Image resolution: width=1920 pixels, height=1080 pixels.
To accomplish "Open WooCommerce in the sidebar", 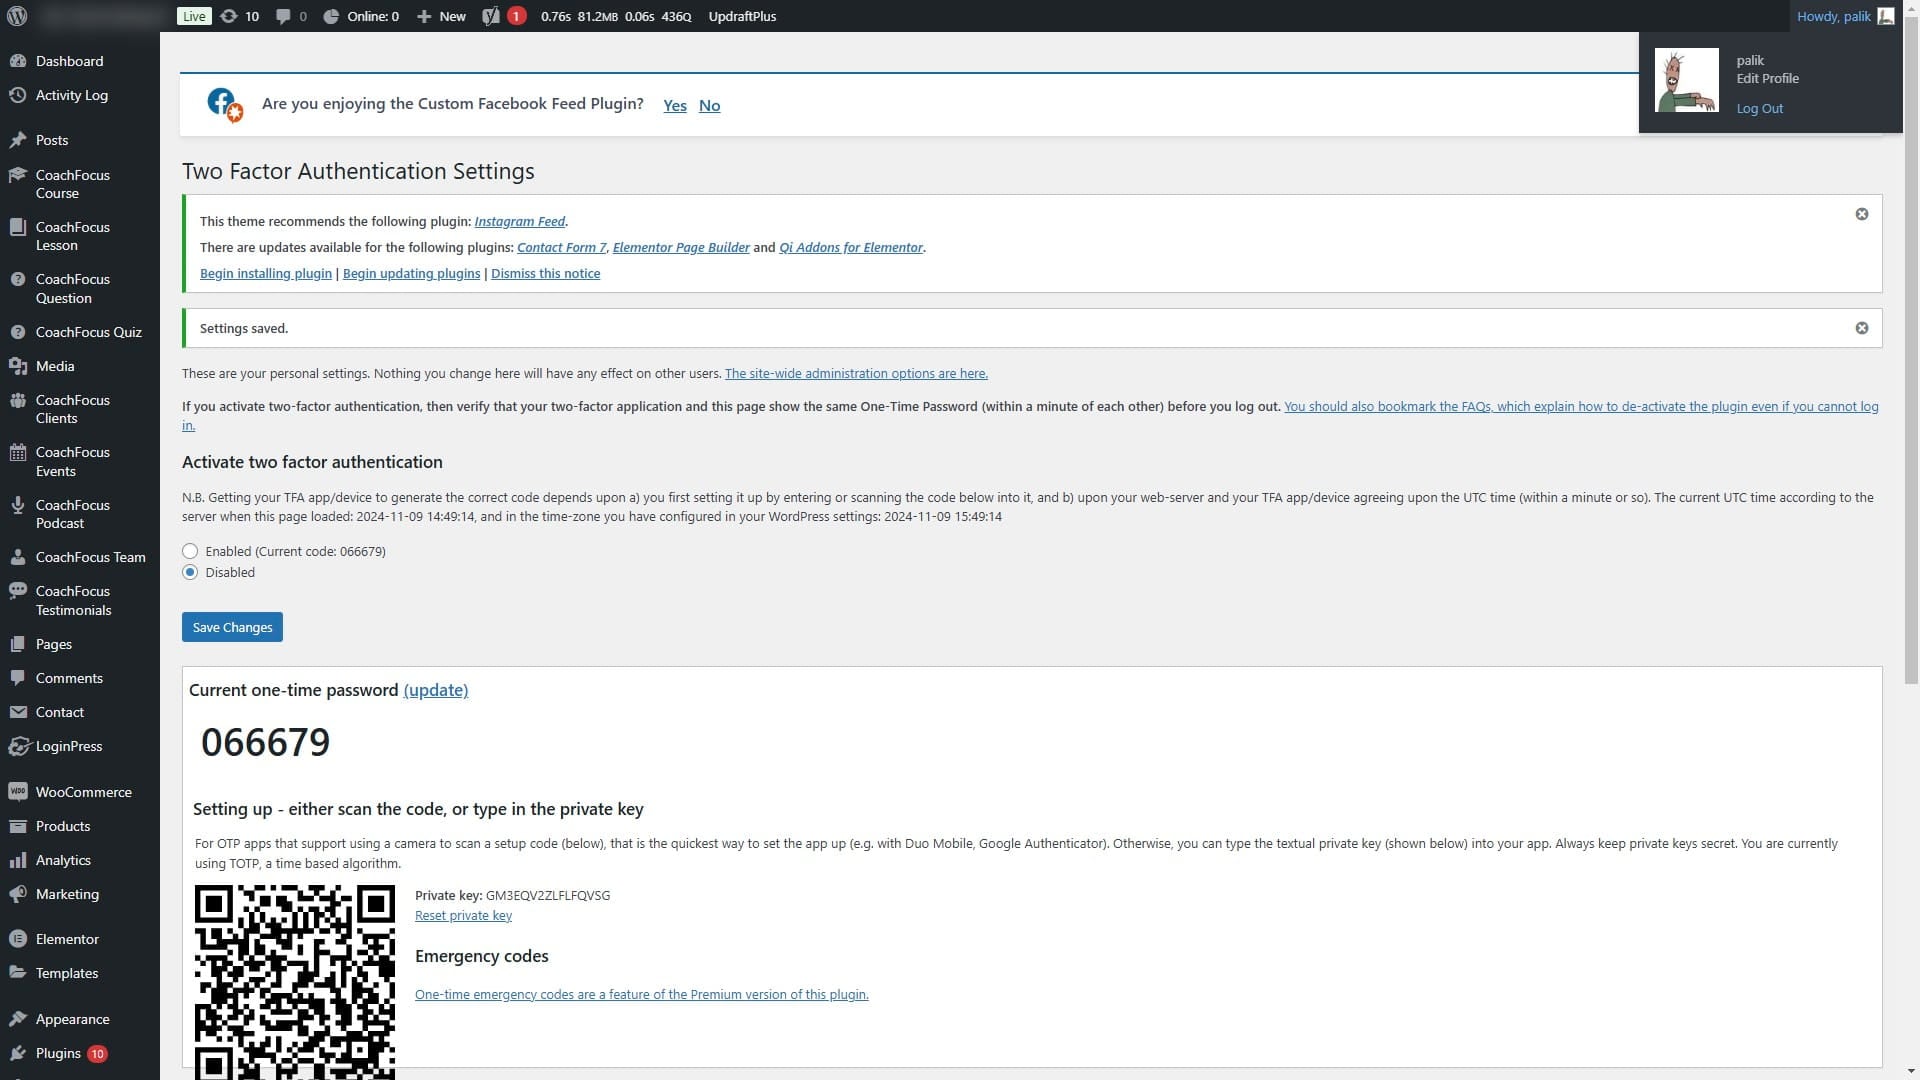I will pyautogui.click(x=83, y=792).
